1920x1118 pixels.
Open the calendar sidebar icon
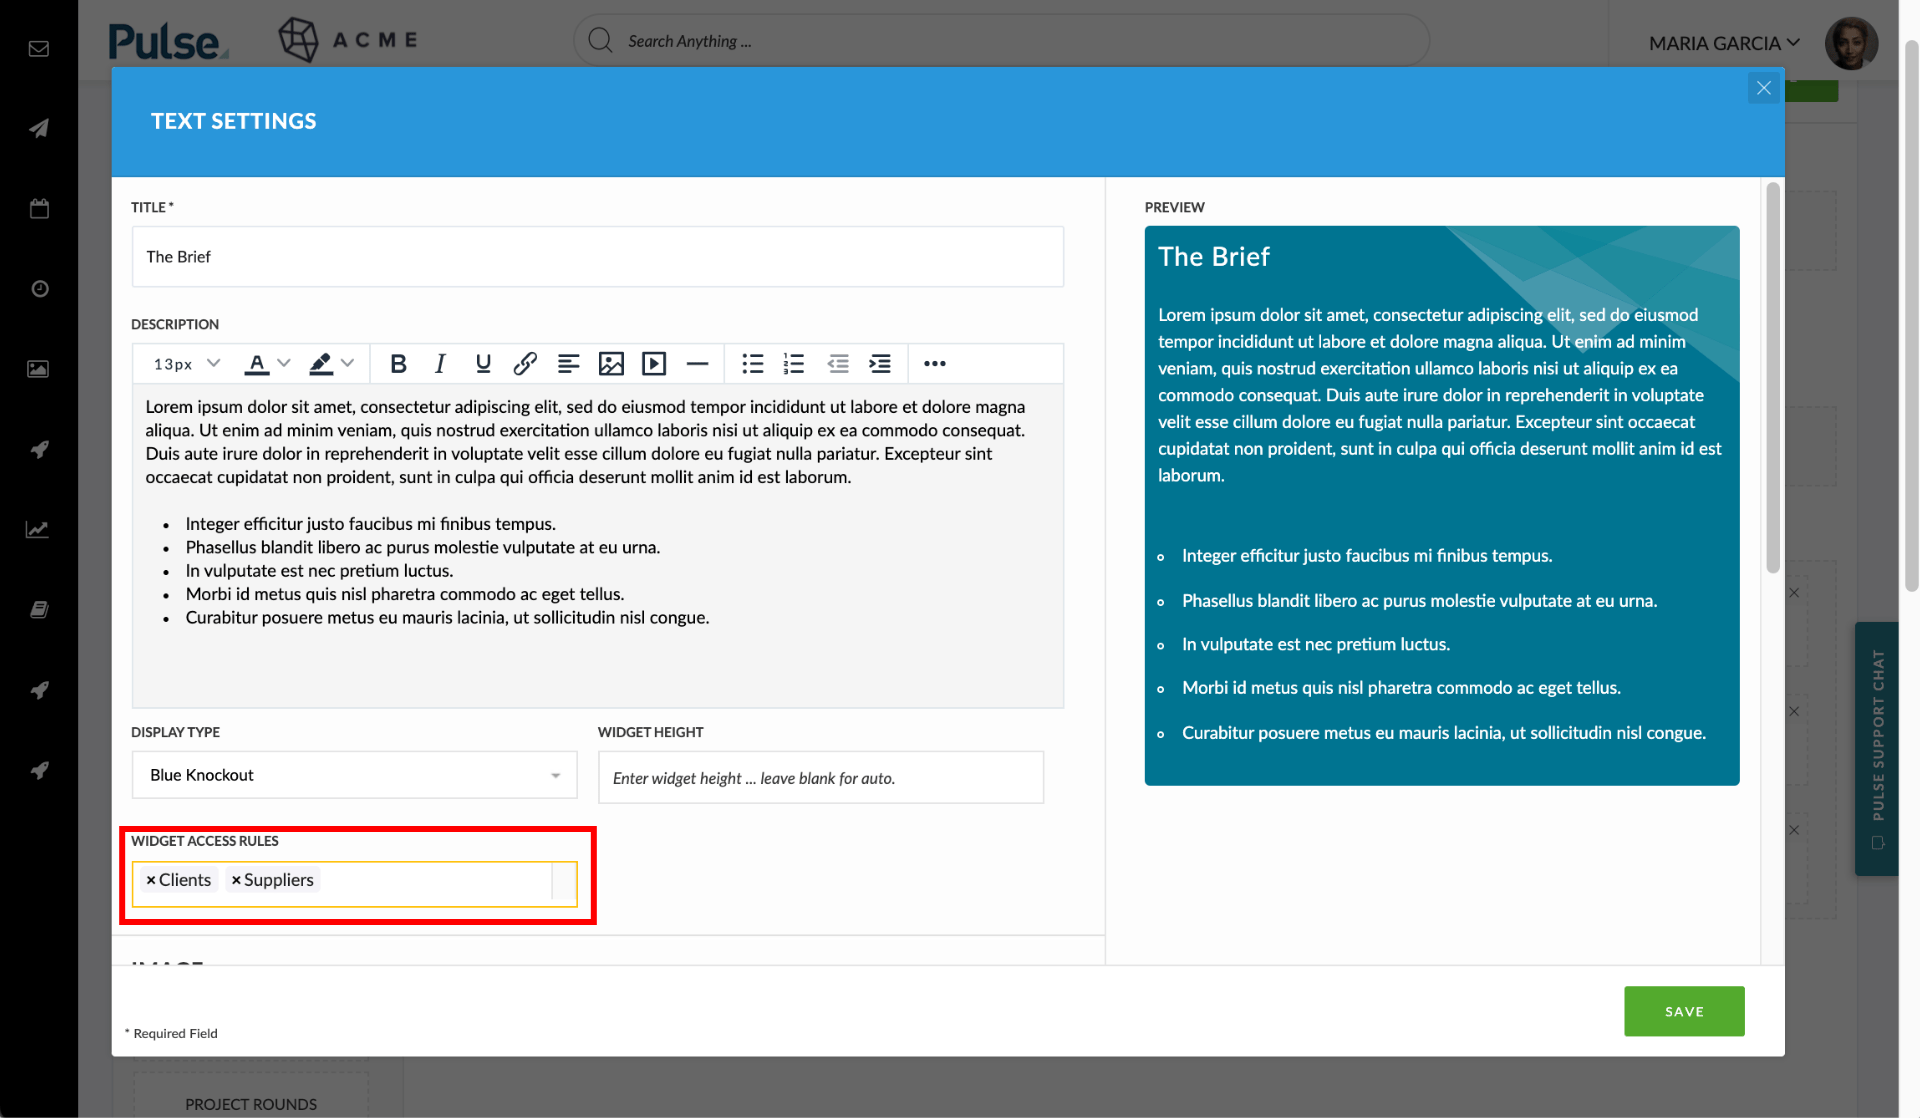(x=39, y=208)
